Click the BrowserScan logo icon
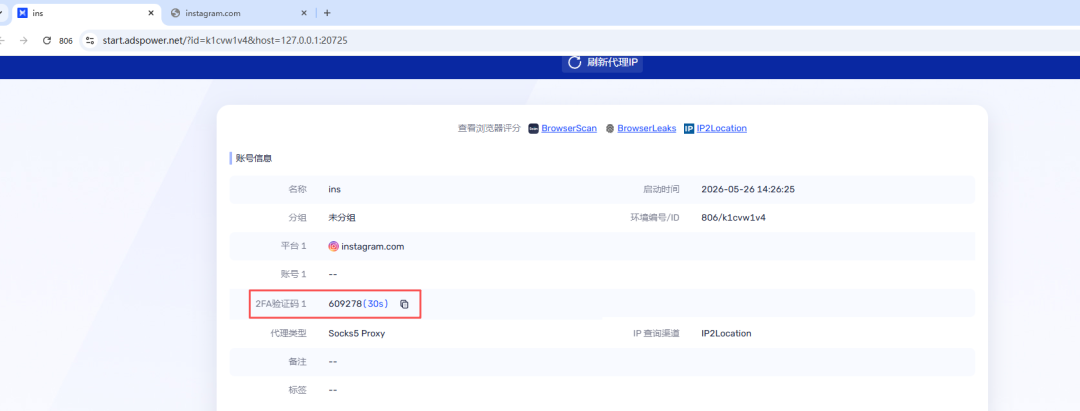Viewport: 1080px width, 411px height. click(x=533, y=129)
